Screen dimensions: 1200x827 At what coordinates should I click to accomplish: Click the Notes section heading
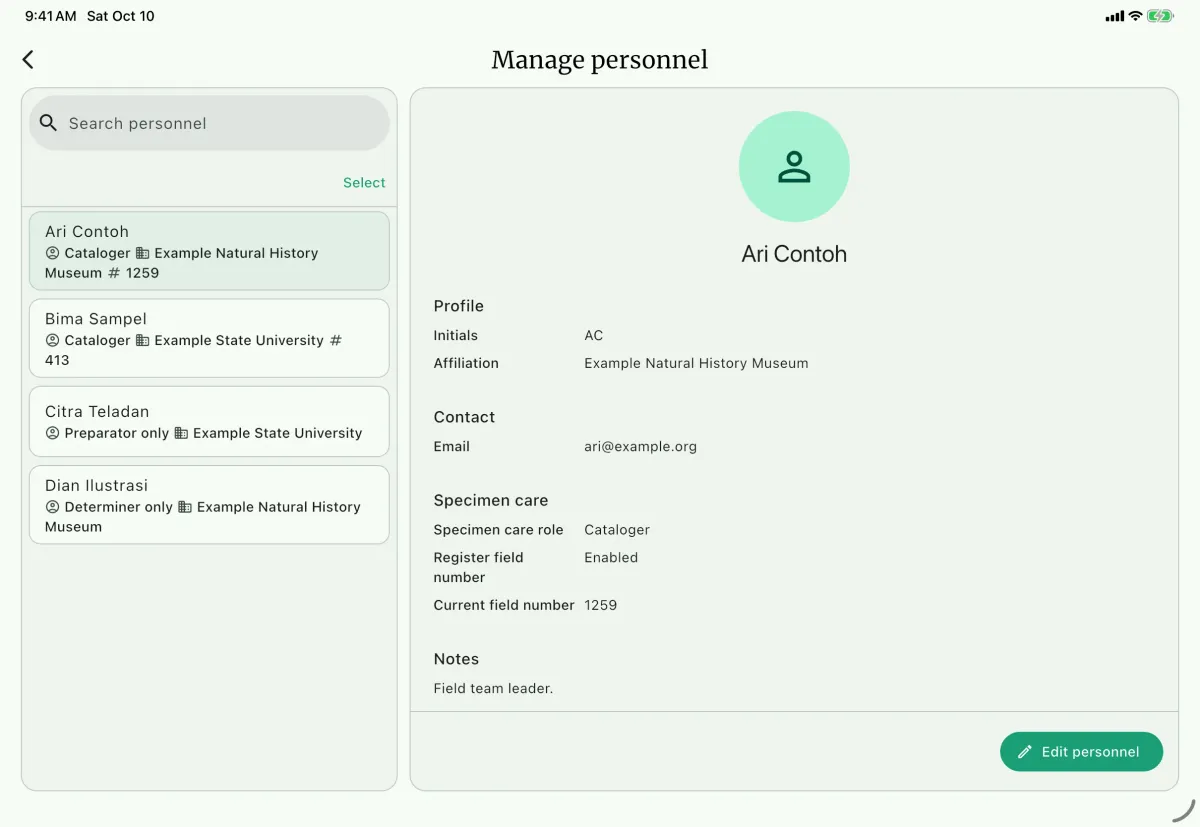tap(456, 659)
